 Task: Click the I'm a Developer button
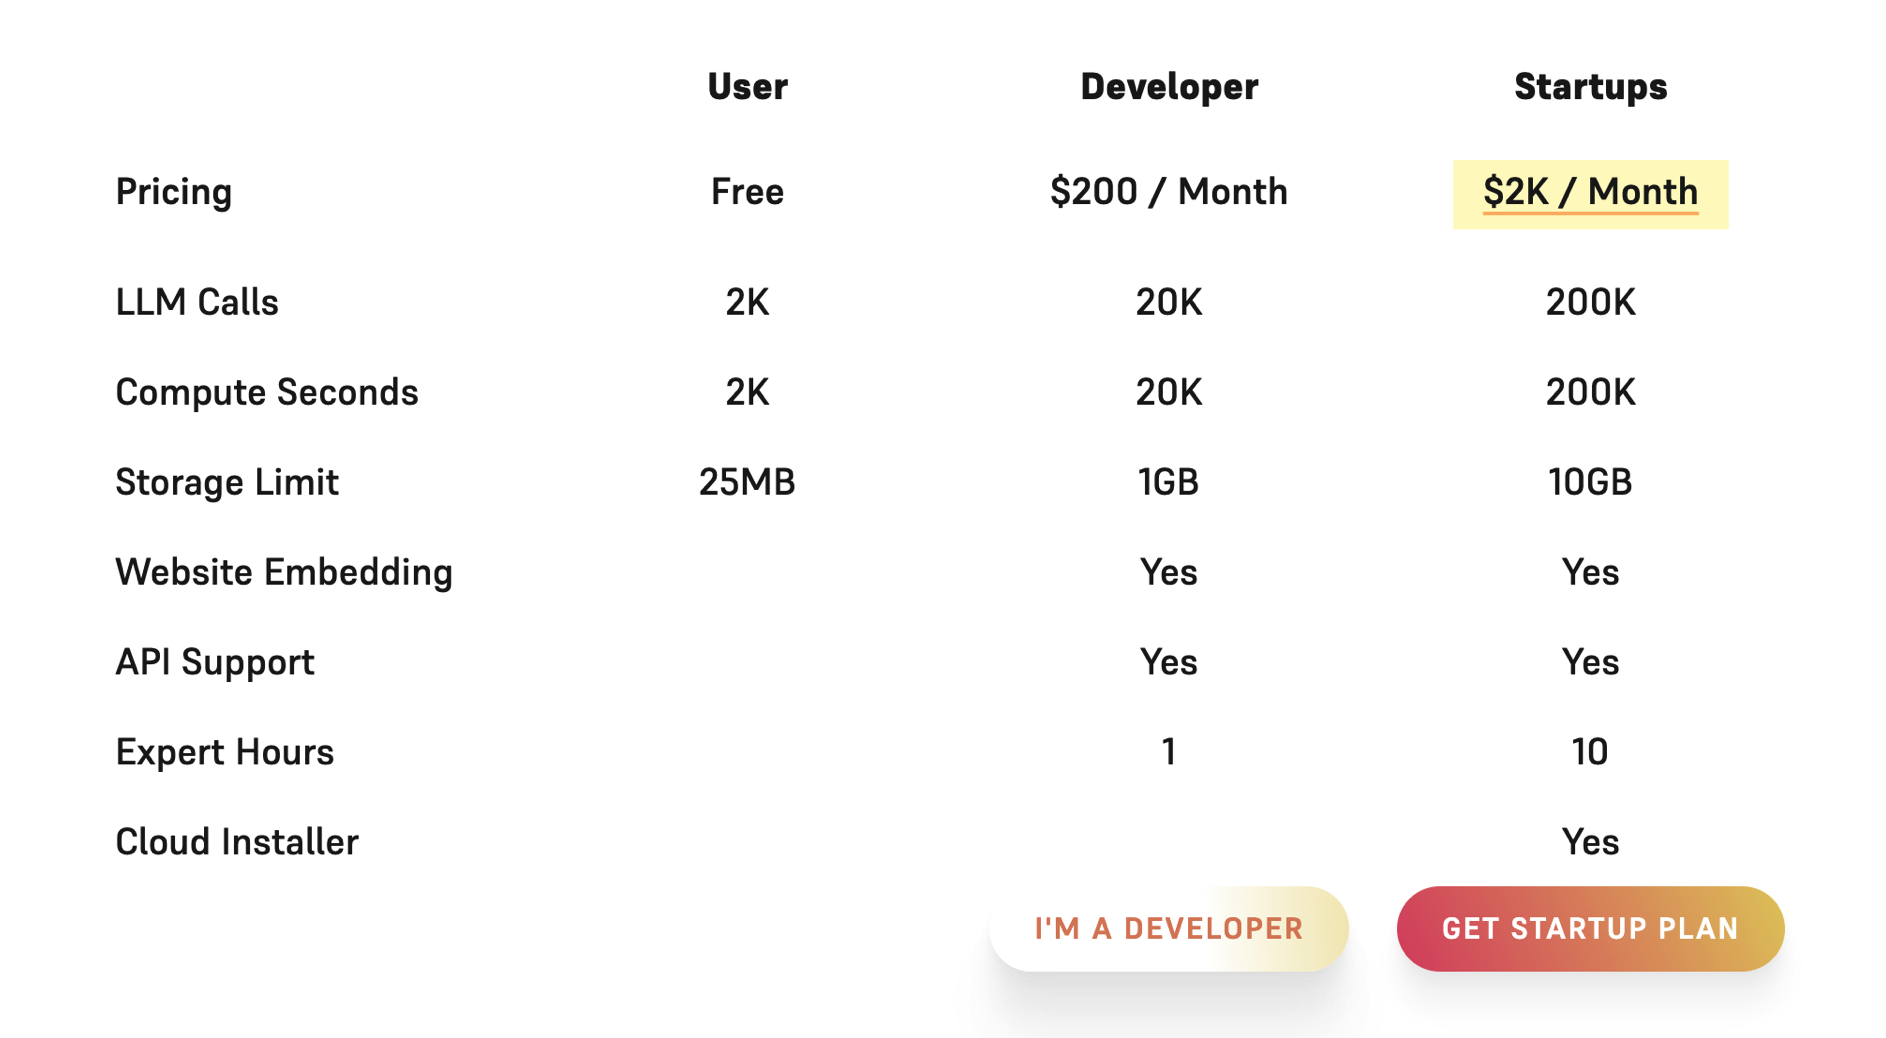tap(1168, 928)
